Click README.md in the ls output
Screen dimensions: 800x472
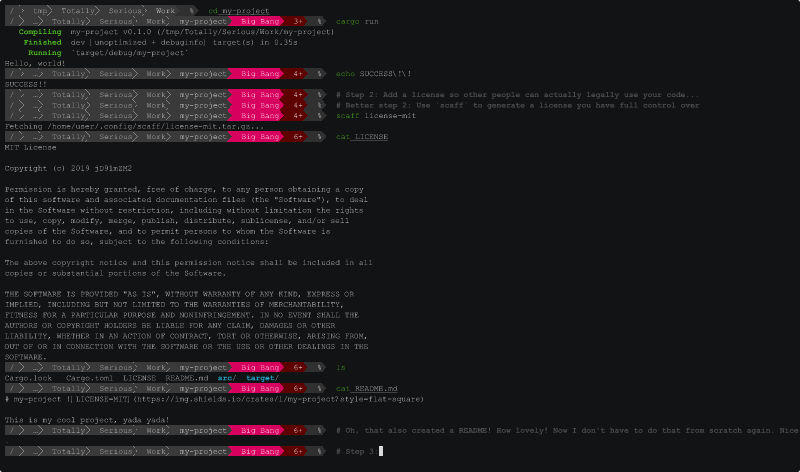187,378
